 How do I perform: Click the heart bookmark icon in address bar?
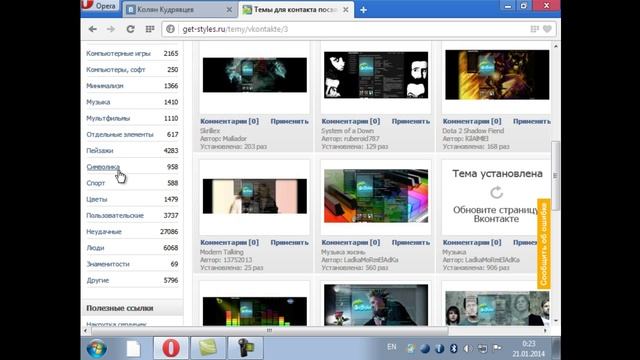click(x=547, y=29)
